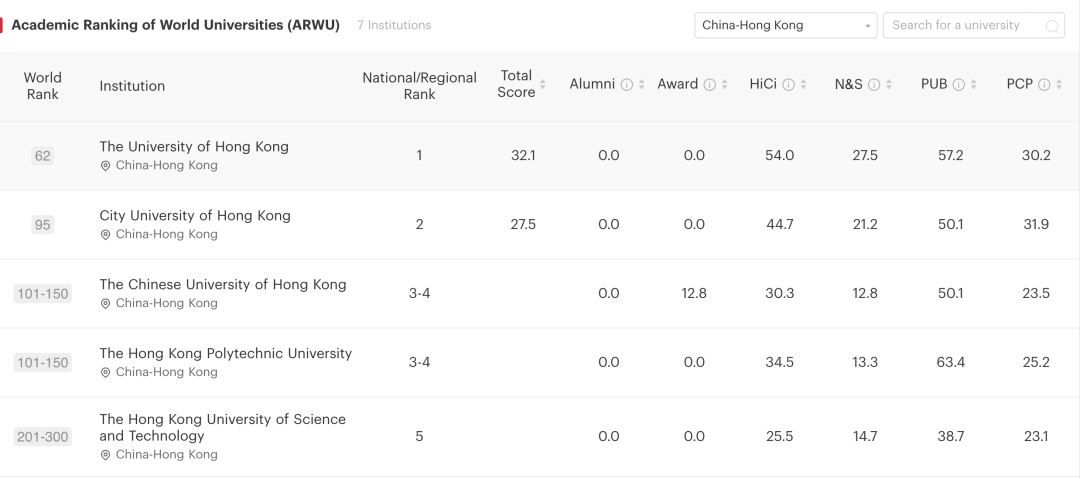Screen dimensions: 1080x479
Task: Click the World Rank column header
Action: pos(43,85)
